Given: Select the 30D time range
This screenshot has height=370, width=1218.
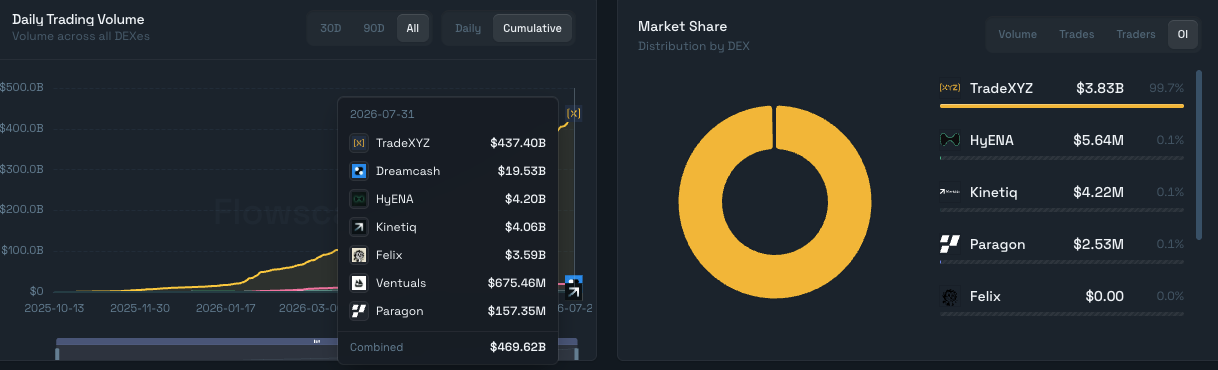Looking at the screenshot, I should (331, 28).
